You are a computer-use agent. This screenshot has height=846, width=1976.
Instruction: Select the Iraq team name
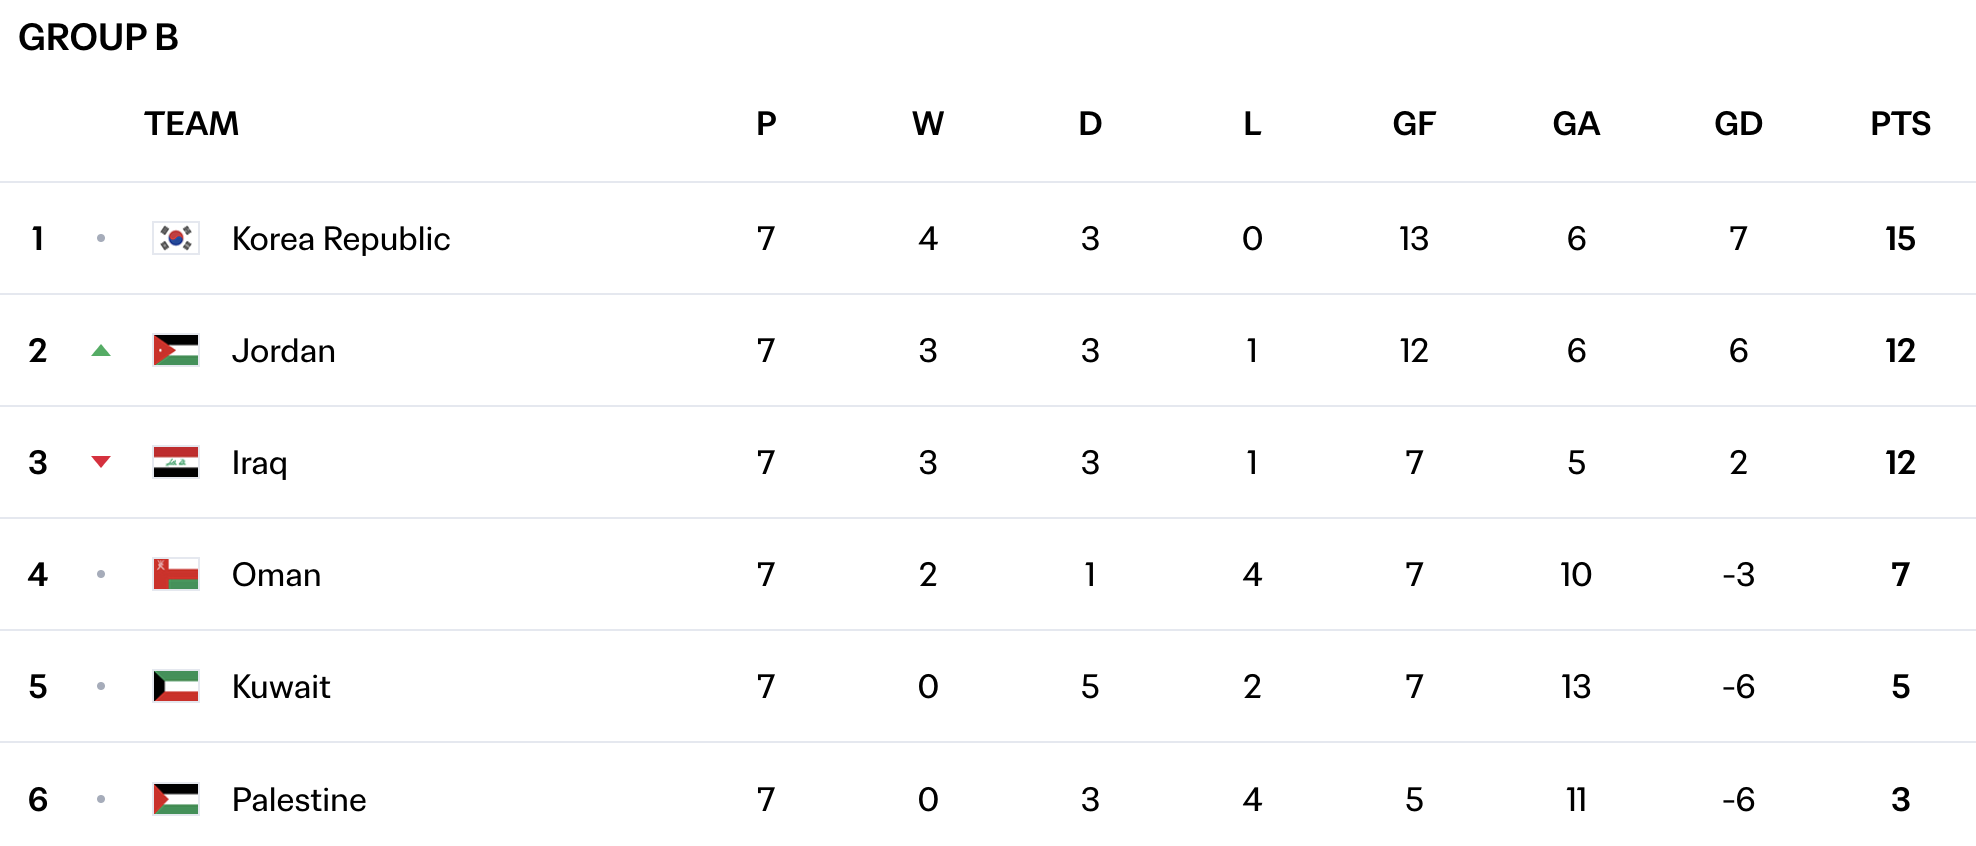(260, 463)
